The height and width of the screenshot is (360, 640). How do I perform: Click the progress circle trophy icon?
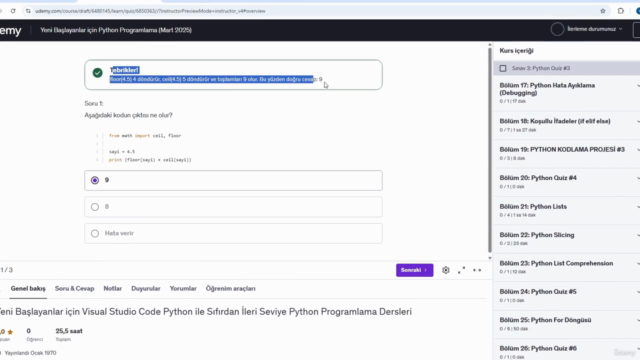pos(557,29)
